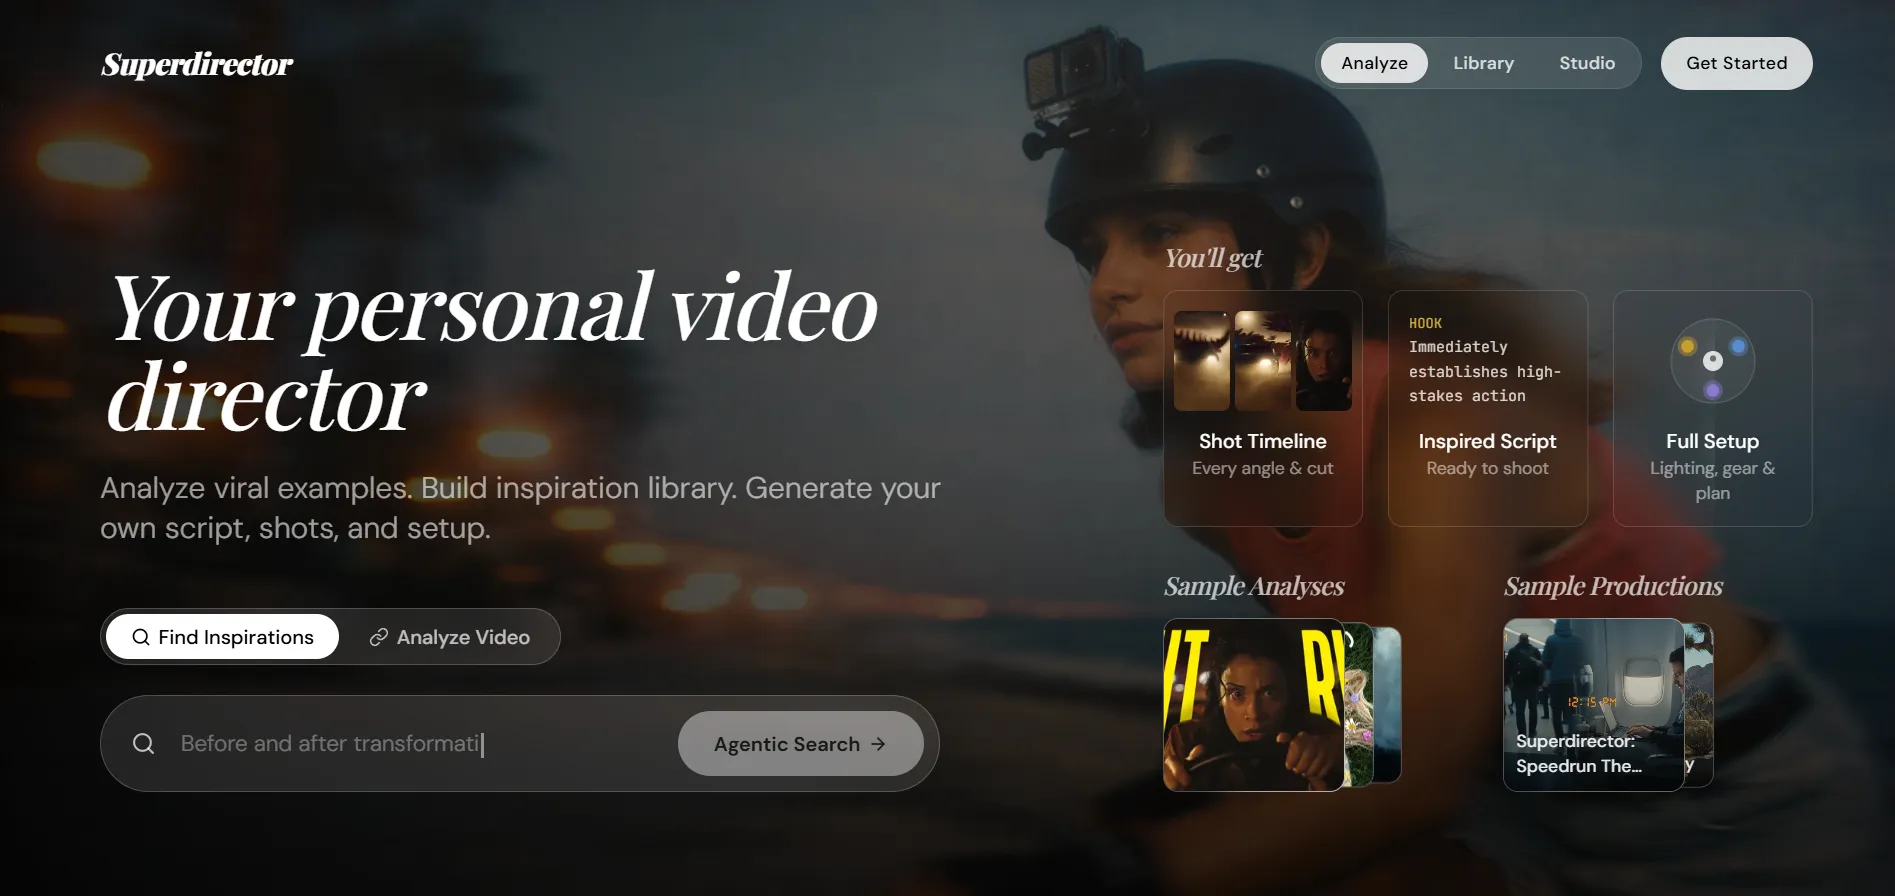Select the purple light dot in setup diagram
The height and width of the screenshot is (896, 1895).
(x=1713, y=390)
